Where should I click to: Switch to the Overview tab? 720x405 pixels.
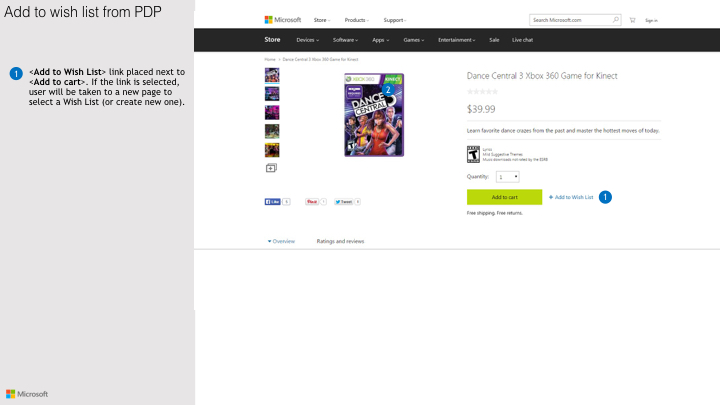coord(281,241)
